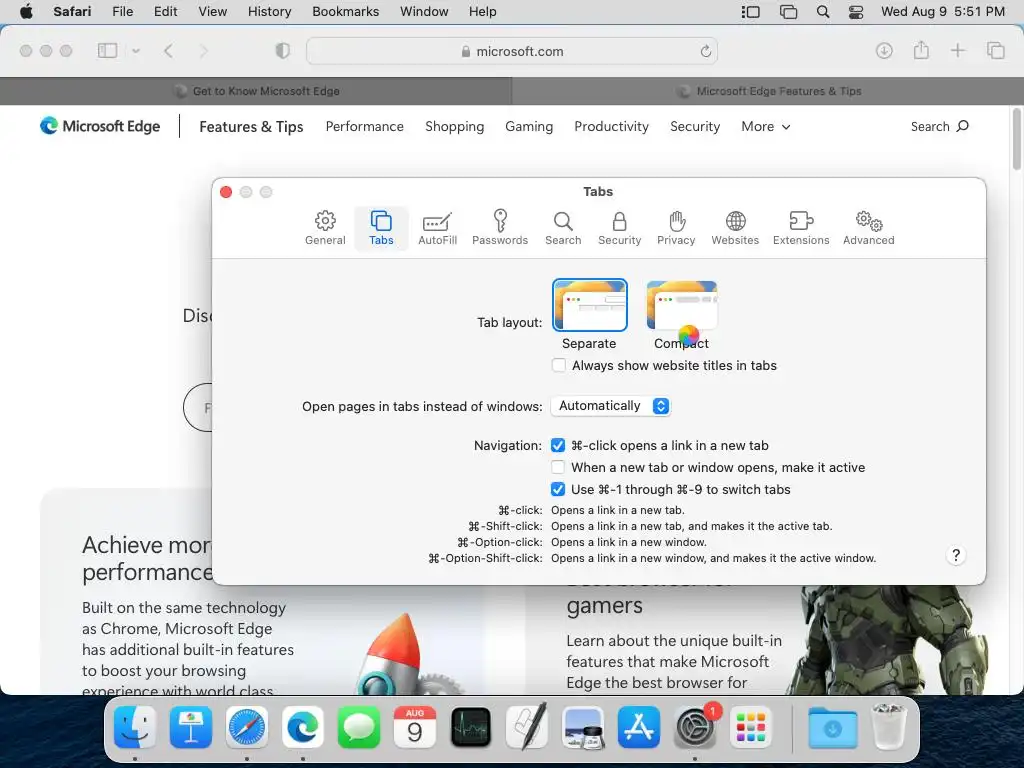1024x768 pixels.
Task: Open Activity Monitor from the Dock
Action: click(470, 727)
